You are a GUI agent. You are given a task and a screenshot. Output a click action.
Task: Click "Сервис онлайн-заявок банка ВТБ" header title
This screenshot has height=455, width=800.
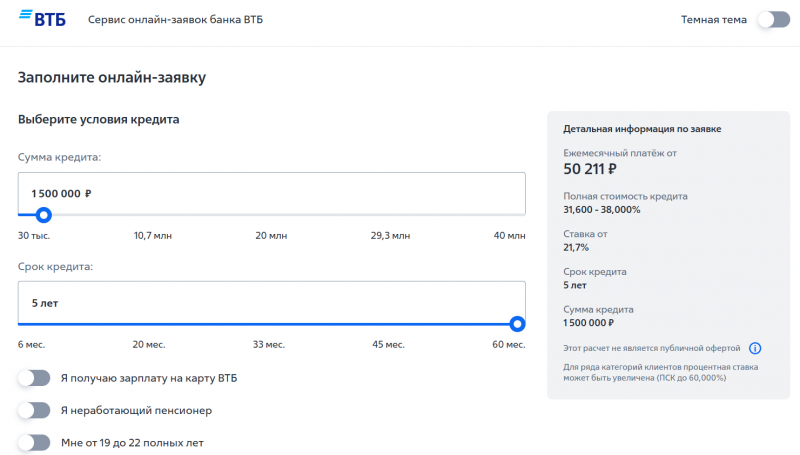click(x=175, y=20)
